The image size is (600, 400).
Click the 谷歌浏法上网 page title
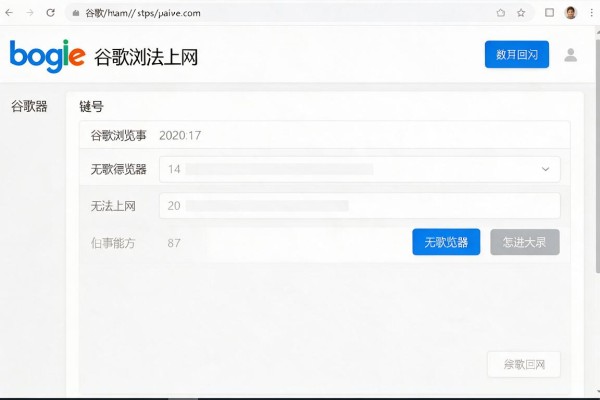pyautogui.click(x=146, y=57)
